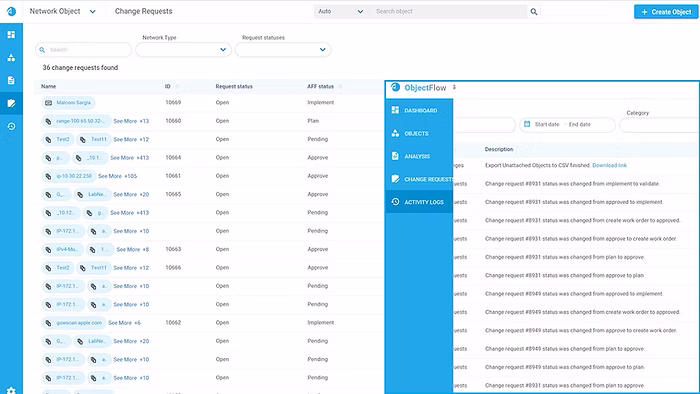Click the search magnifier icon in top bar
The height and width of the screenshot is (394, 700).
tap(534, 12)
